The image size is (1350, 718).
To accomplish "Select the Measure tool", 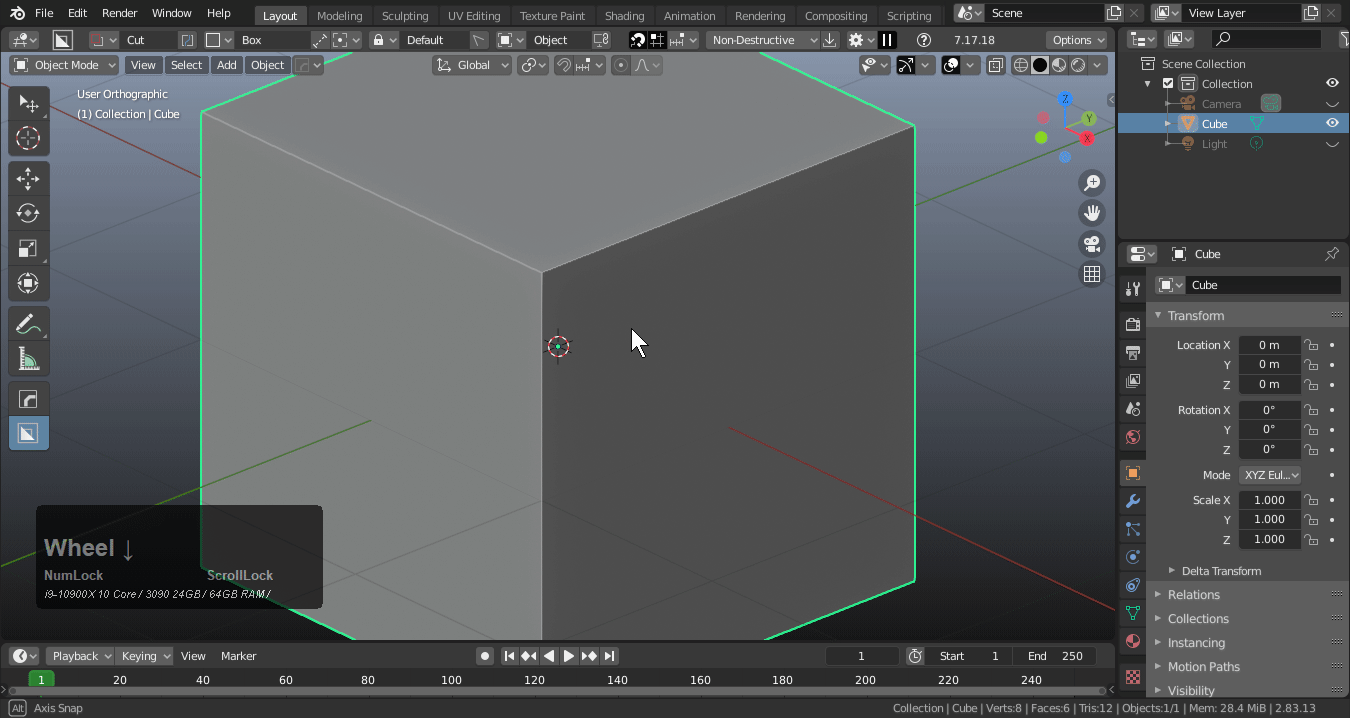I will [28, 359].
